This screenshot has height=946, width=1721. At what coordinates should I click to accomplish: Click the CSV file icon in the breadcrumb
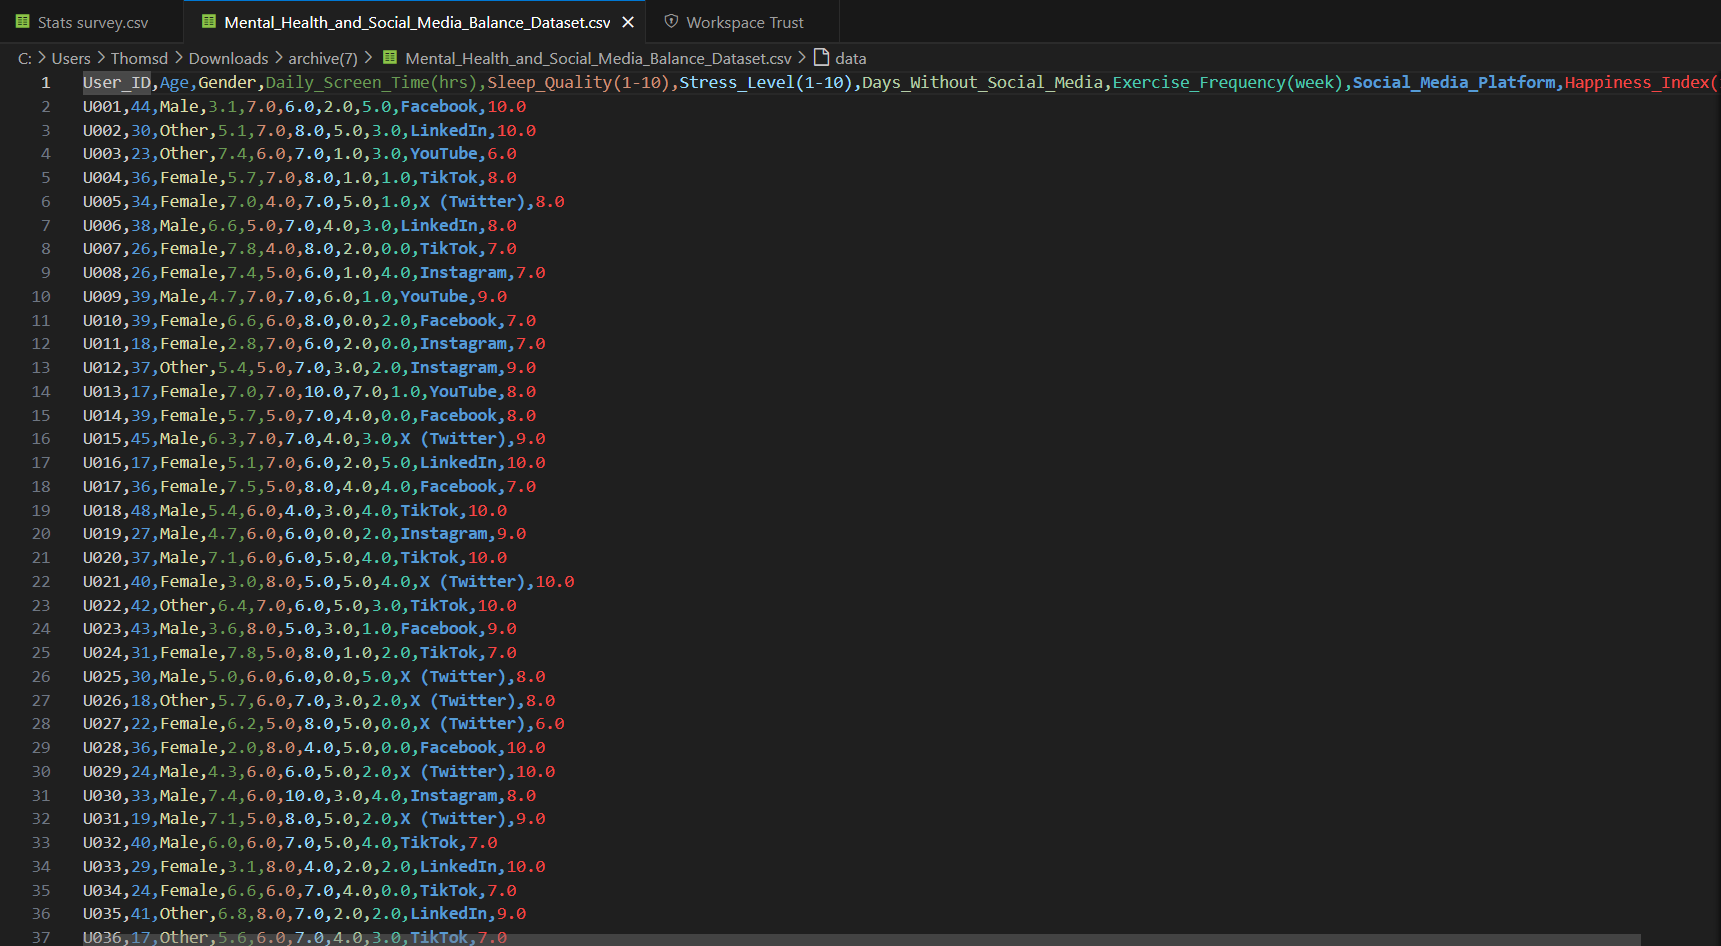coord(390,58)
